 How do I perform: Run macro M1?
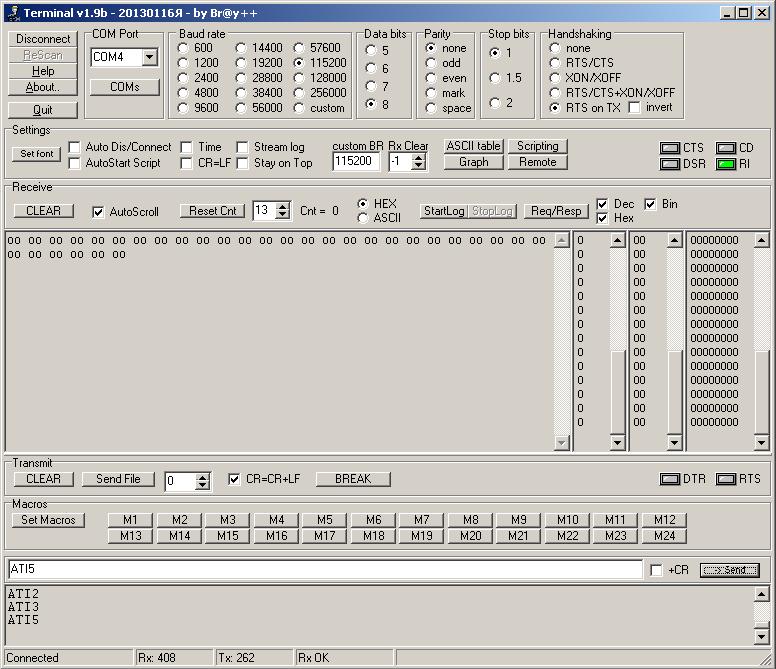point(131,520)
